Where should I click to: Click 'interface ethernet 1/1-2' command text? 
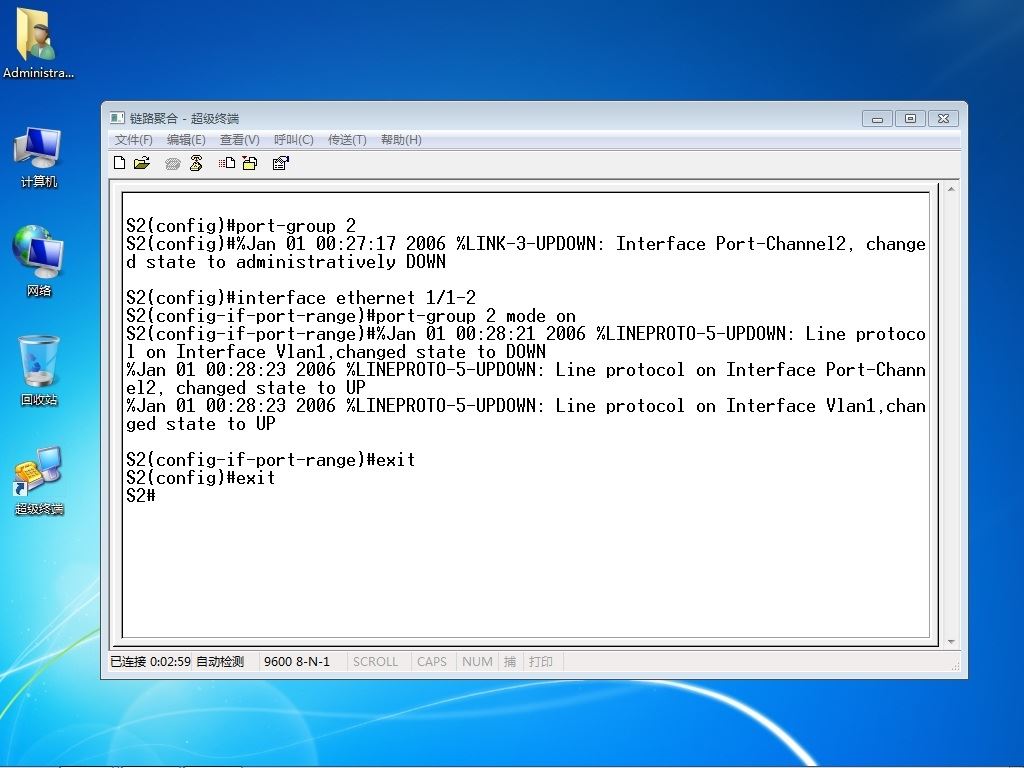point(356,298)
